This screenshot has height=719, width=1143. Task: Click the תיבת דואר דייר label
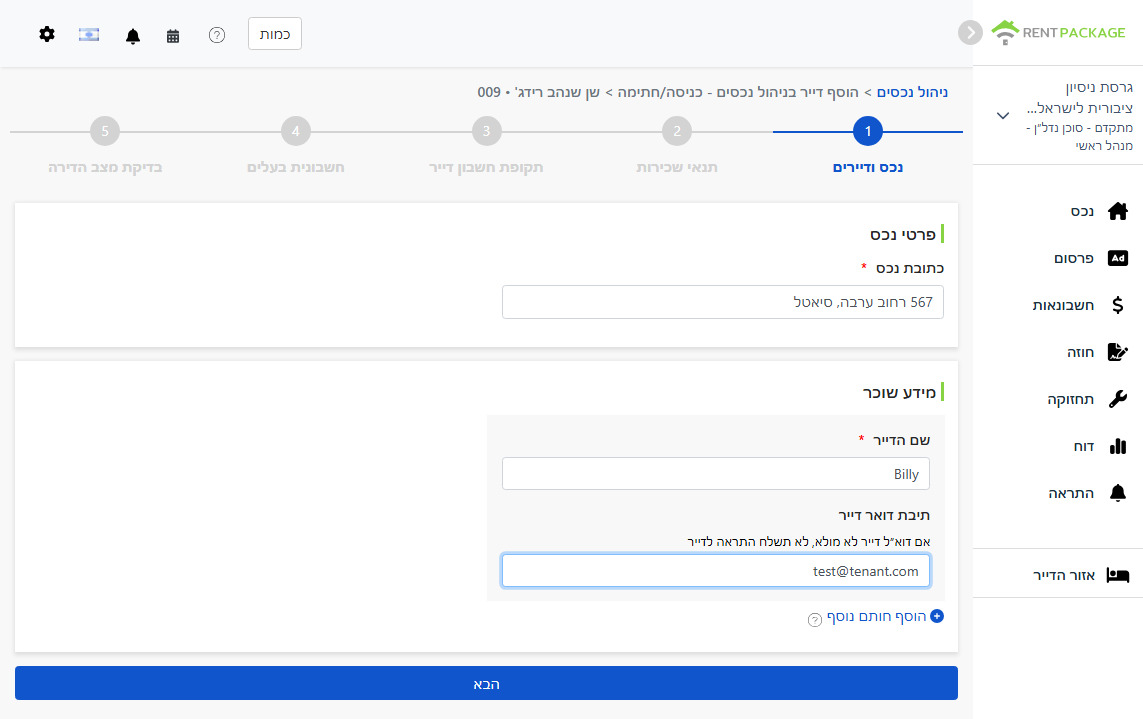pyautogui.click(x=884, y=516)
